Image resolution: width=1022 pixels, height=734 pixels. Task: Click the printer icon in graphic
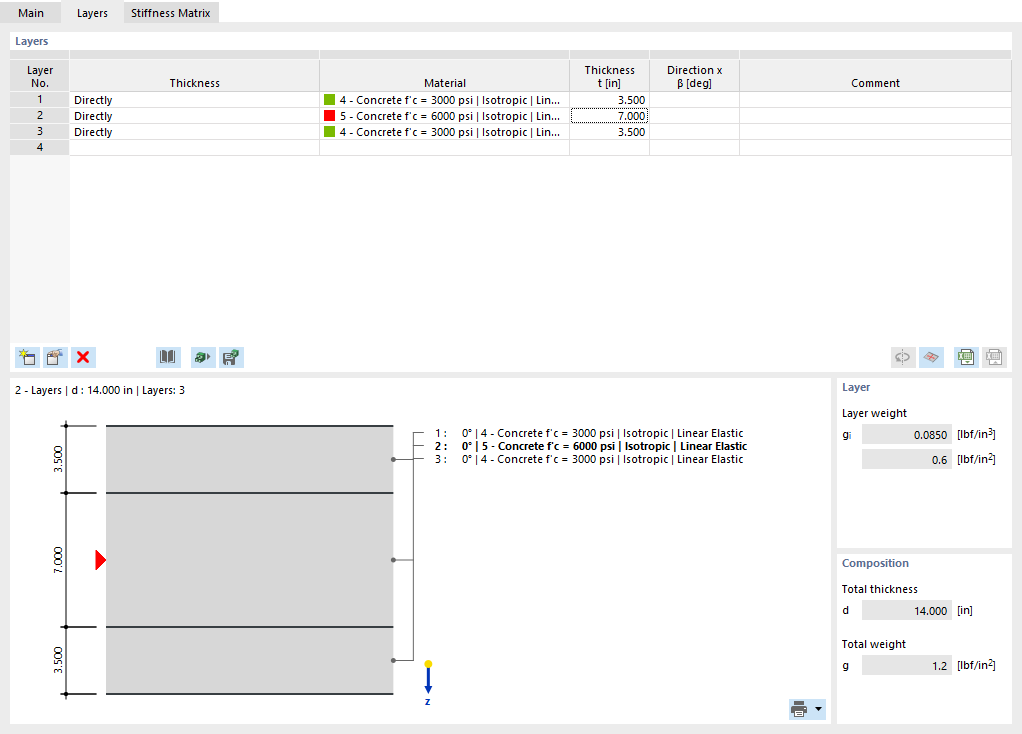pyautogui.click(x=799, y=709)
